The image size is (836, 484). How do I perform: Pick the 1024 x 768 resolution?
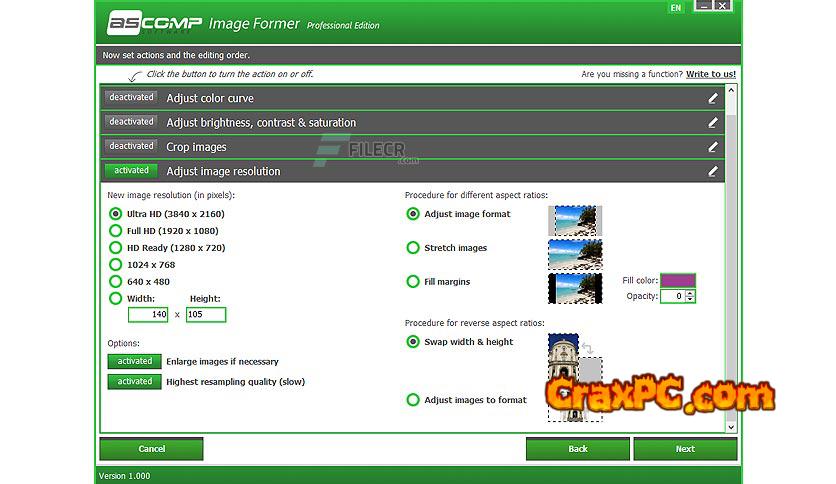[x=115, y=265]
